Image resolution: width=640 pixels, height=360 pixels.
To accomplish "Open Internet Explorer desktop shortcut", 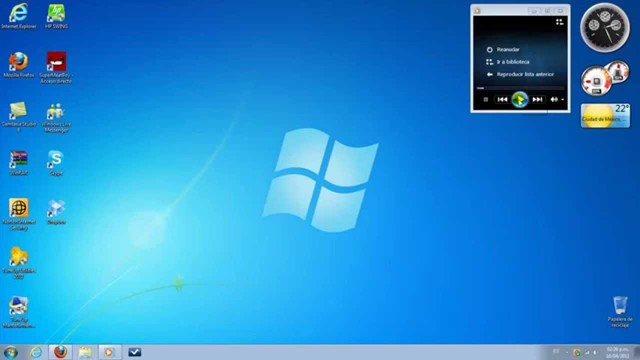I will [19, 16].
